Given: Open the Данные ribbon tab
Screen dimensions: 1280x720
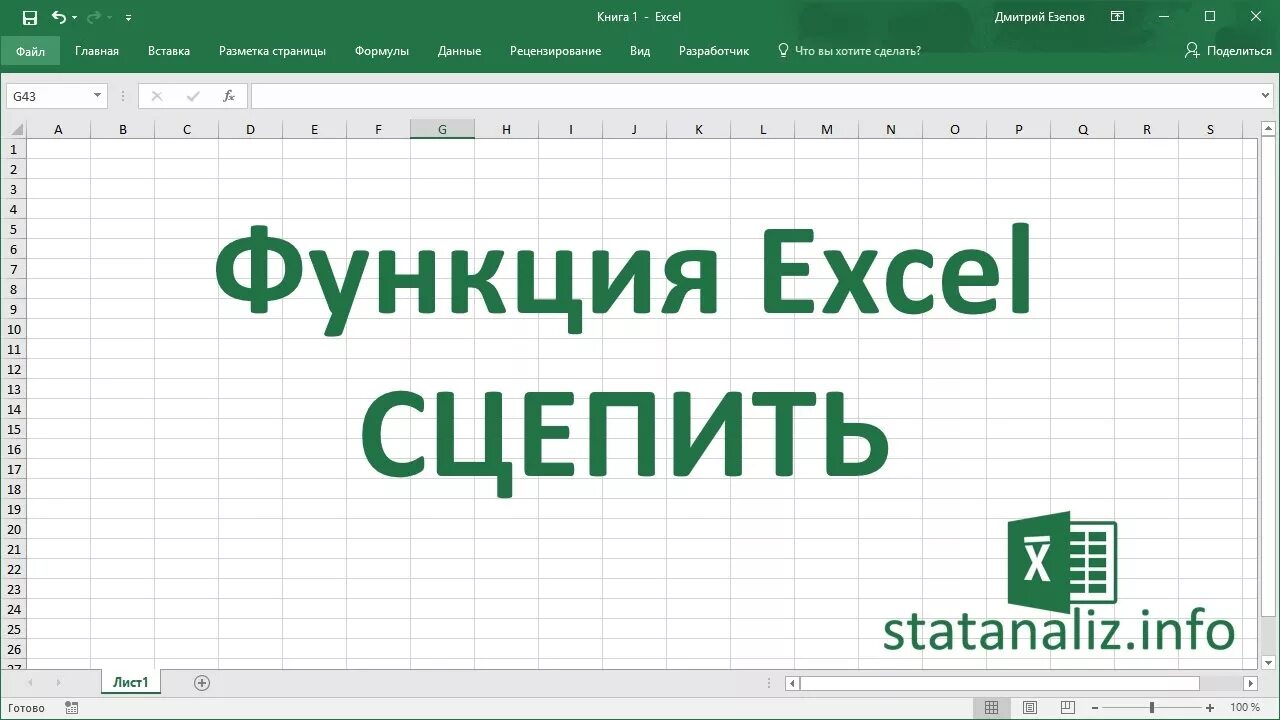Looking at the screenshot, I should coord(459,51).
